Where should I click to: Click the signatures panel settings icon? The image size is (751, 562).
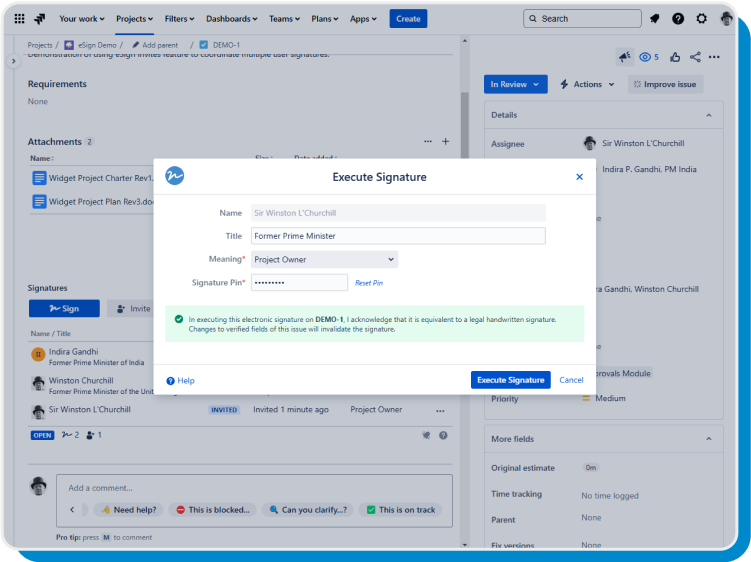click(426, 435)
